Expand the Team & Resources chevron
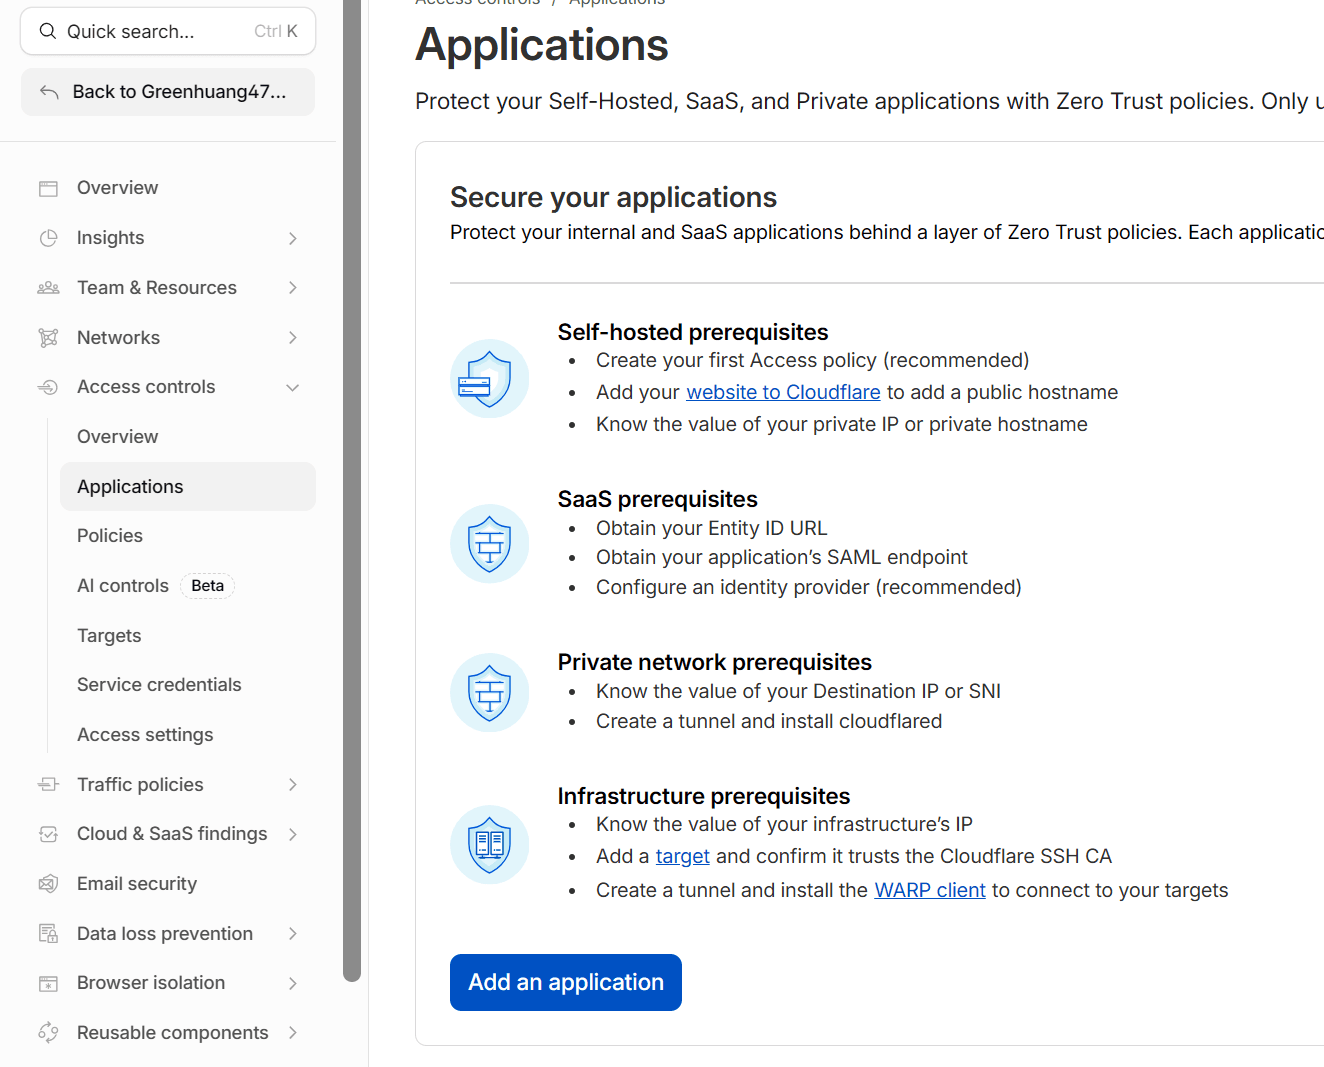This screenshot has height=1067, width=1324. 293,288
